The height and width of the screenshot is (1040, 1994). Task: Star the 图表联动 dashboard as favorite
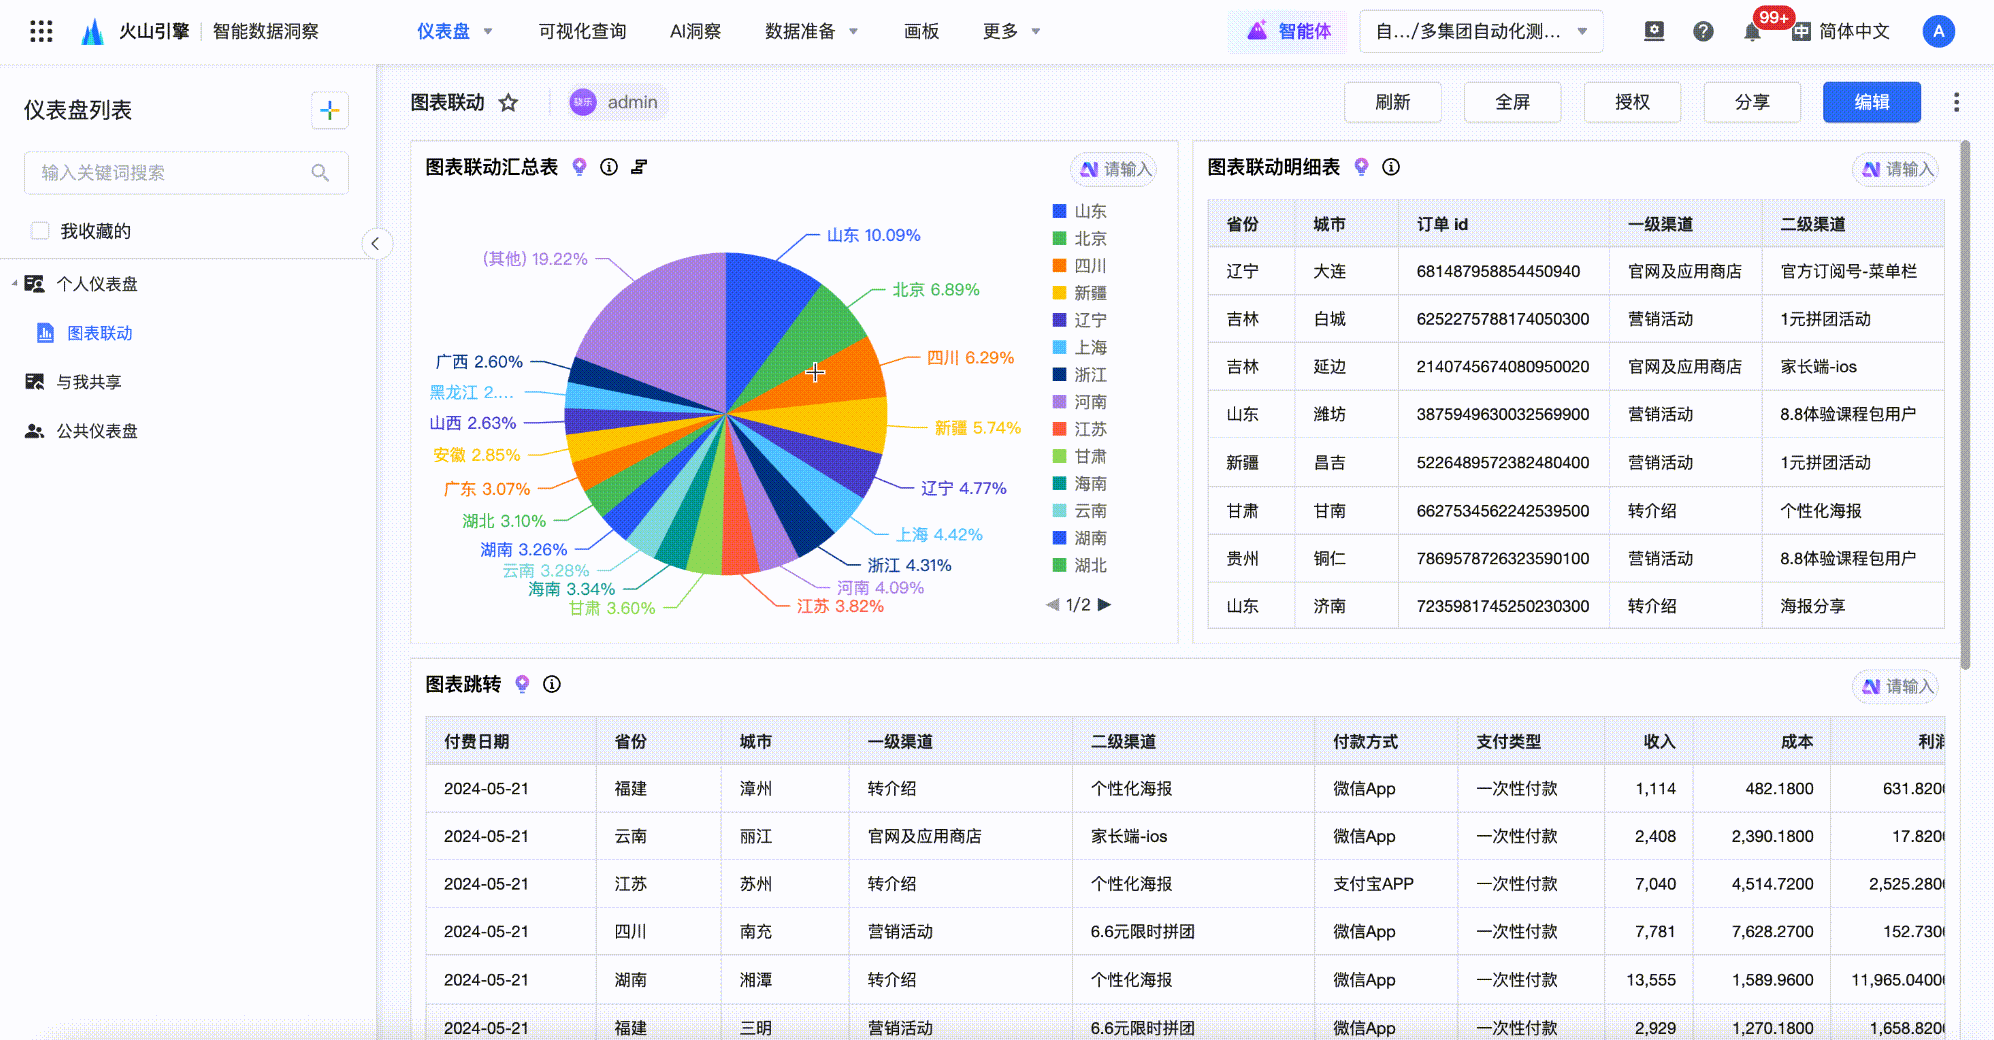[x=509, y=103]
